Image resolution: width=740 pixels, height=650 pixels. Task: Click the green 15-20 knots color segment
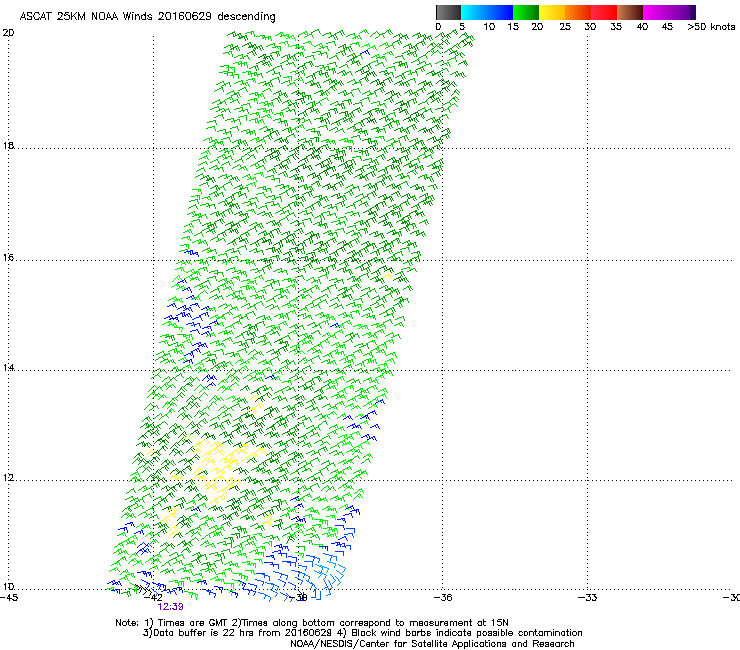[x=526, y=12]
